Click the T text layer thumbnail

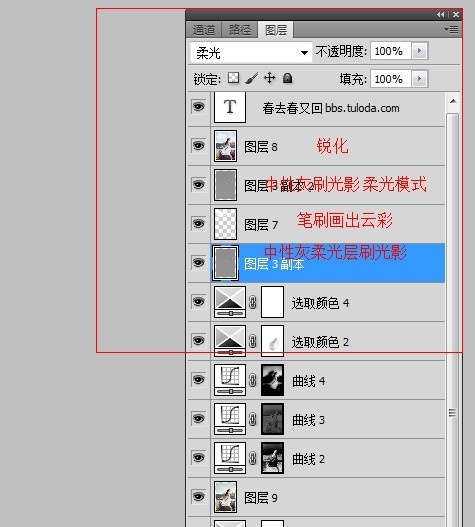point(230,107)
